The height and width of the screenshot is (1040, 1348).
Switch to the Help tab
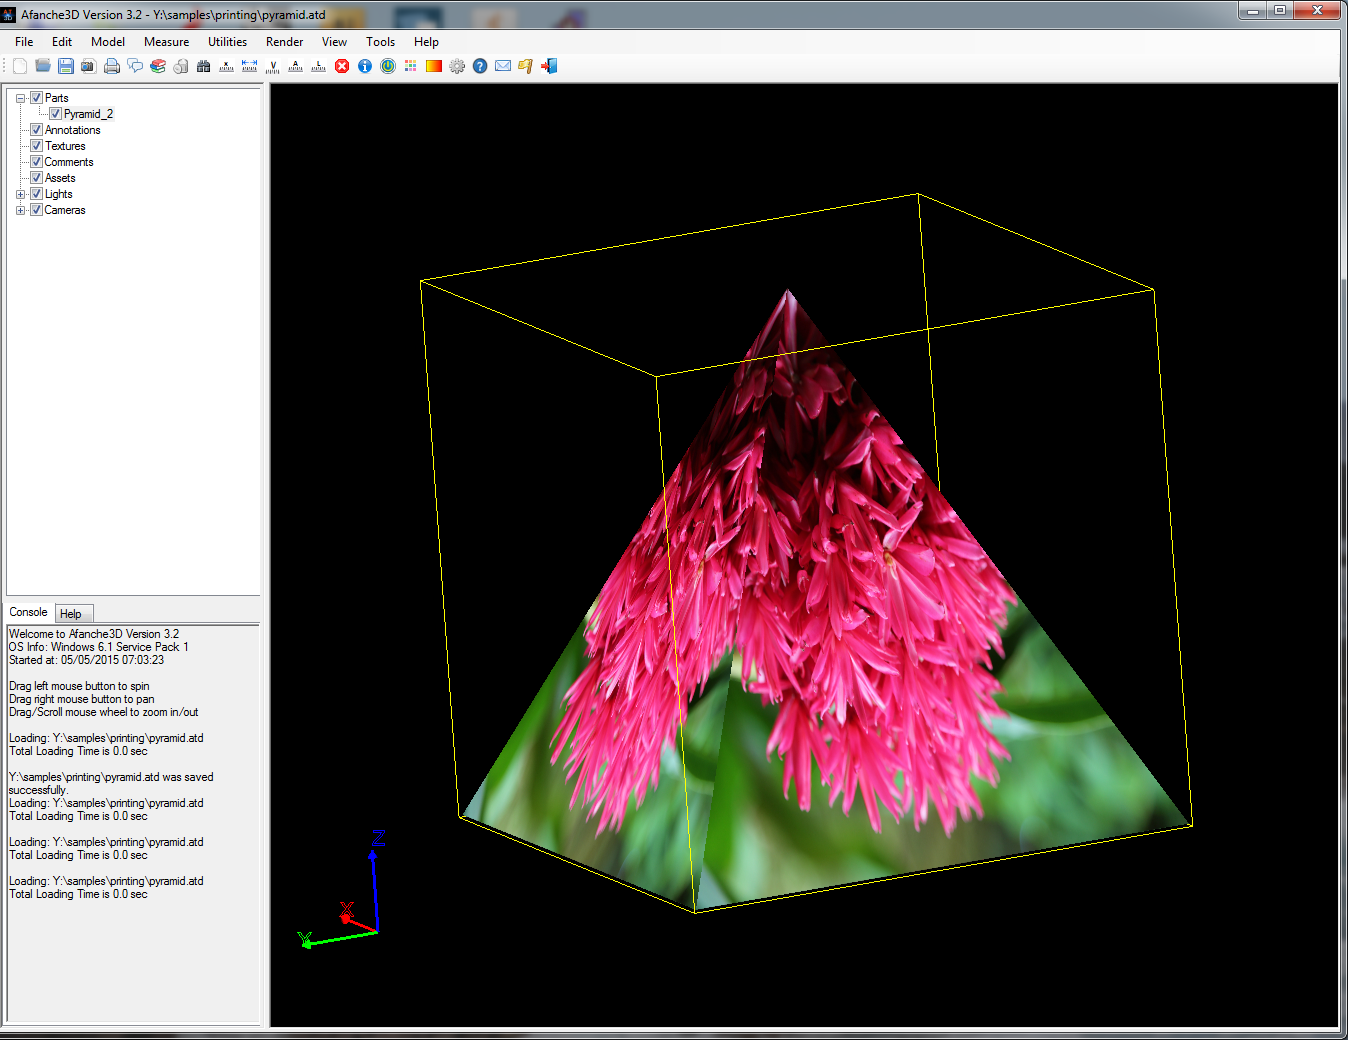[x=71, y=614]
